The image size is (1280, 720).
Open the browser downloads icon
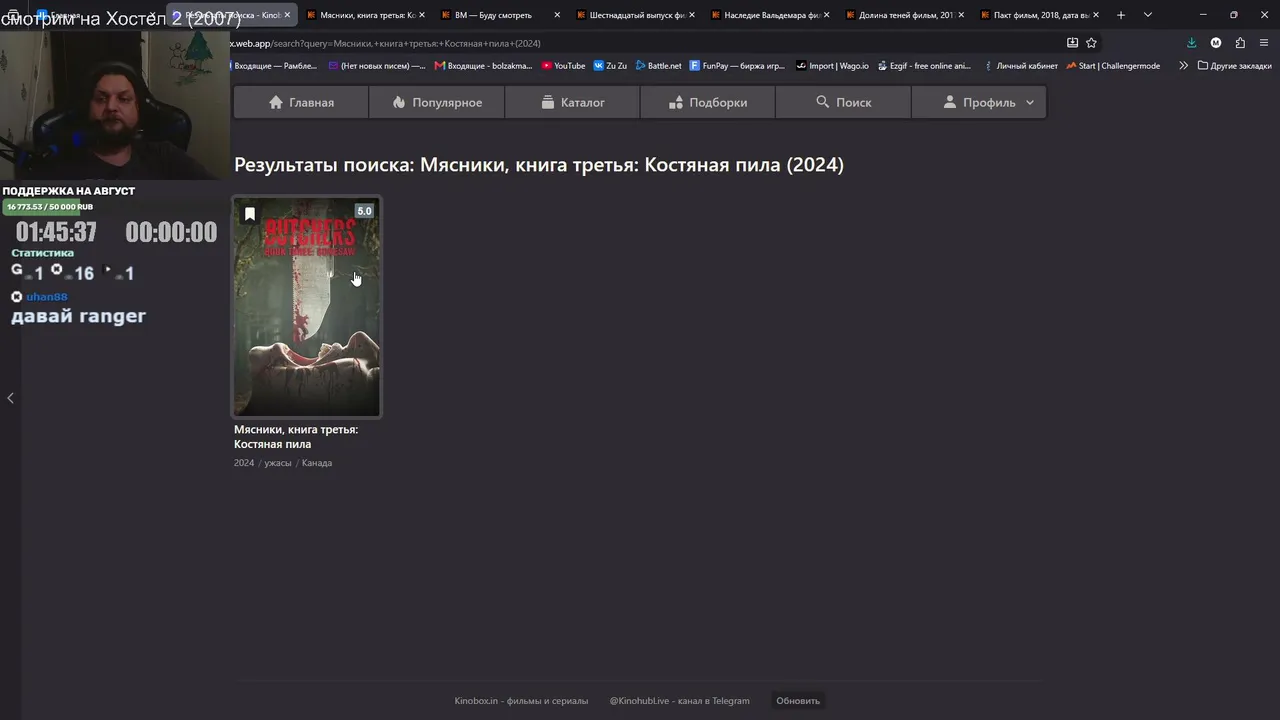(1192, 43)
